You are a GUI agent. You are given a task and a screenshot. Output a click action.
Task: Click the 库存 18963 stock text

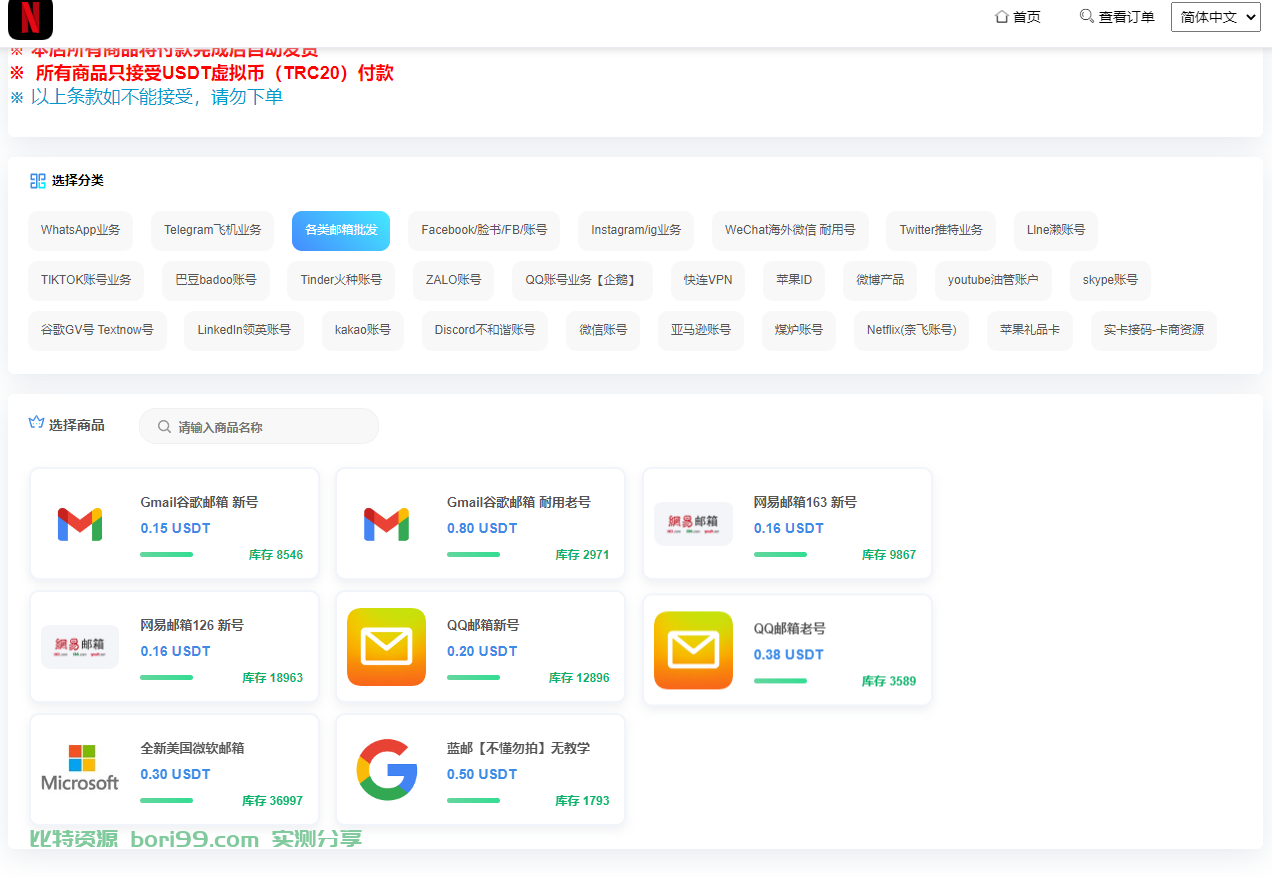[272, 678]
